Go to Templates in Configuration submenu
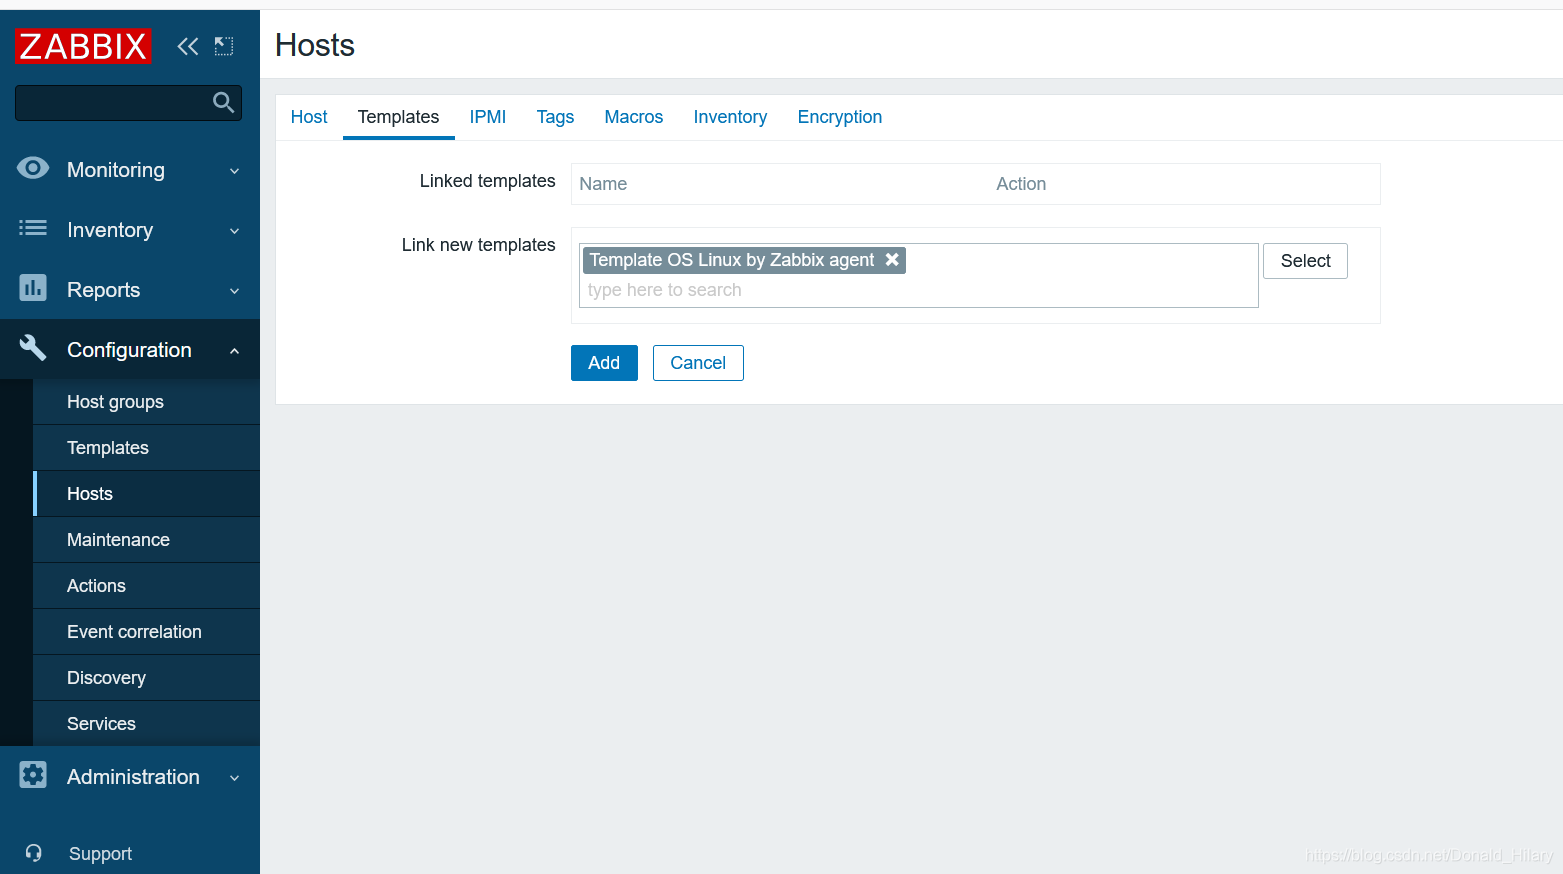Screen dimensions: 1563x874 tap(146, 448)
